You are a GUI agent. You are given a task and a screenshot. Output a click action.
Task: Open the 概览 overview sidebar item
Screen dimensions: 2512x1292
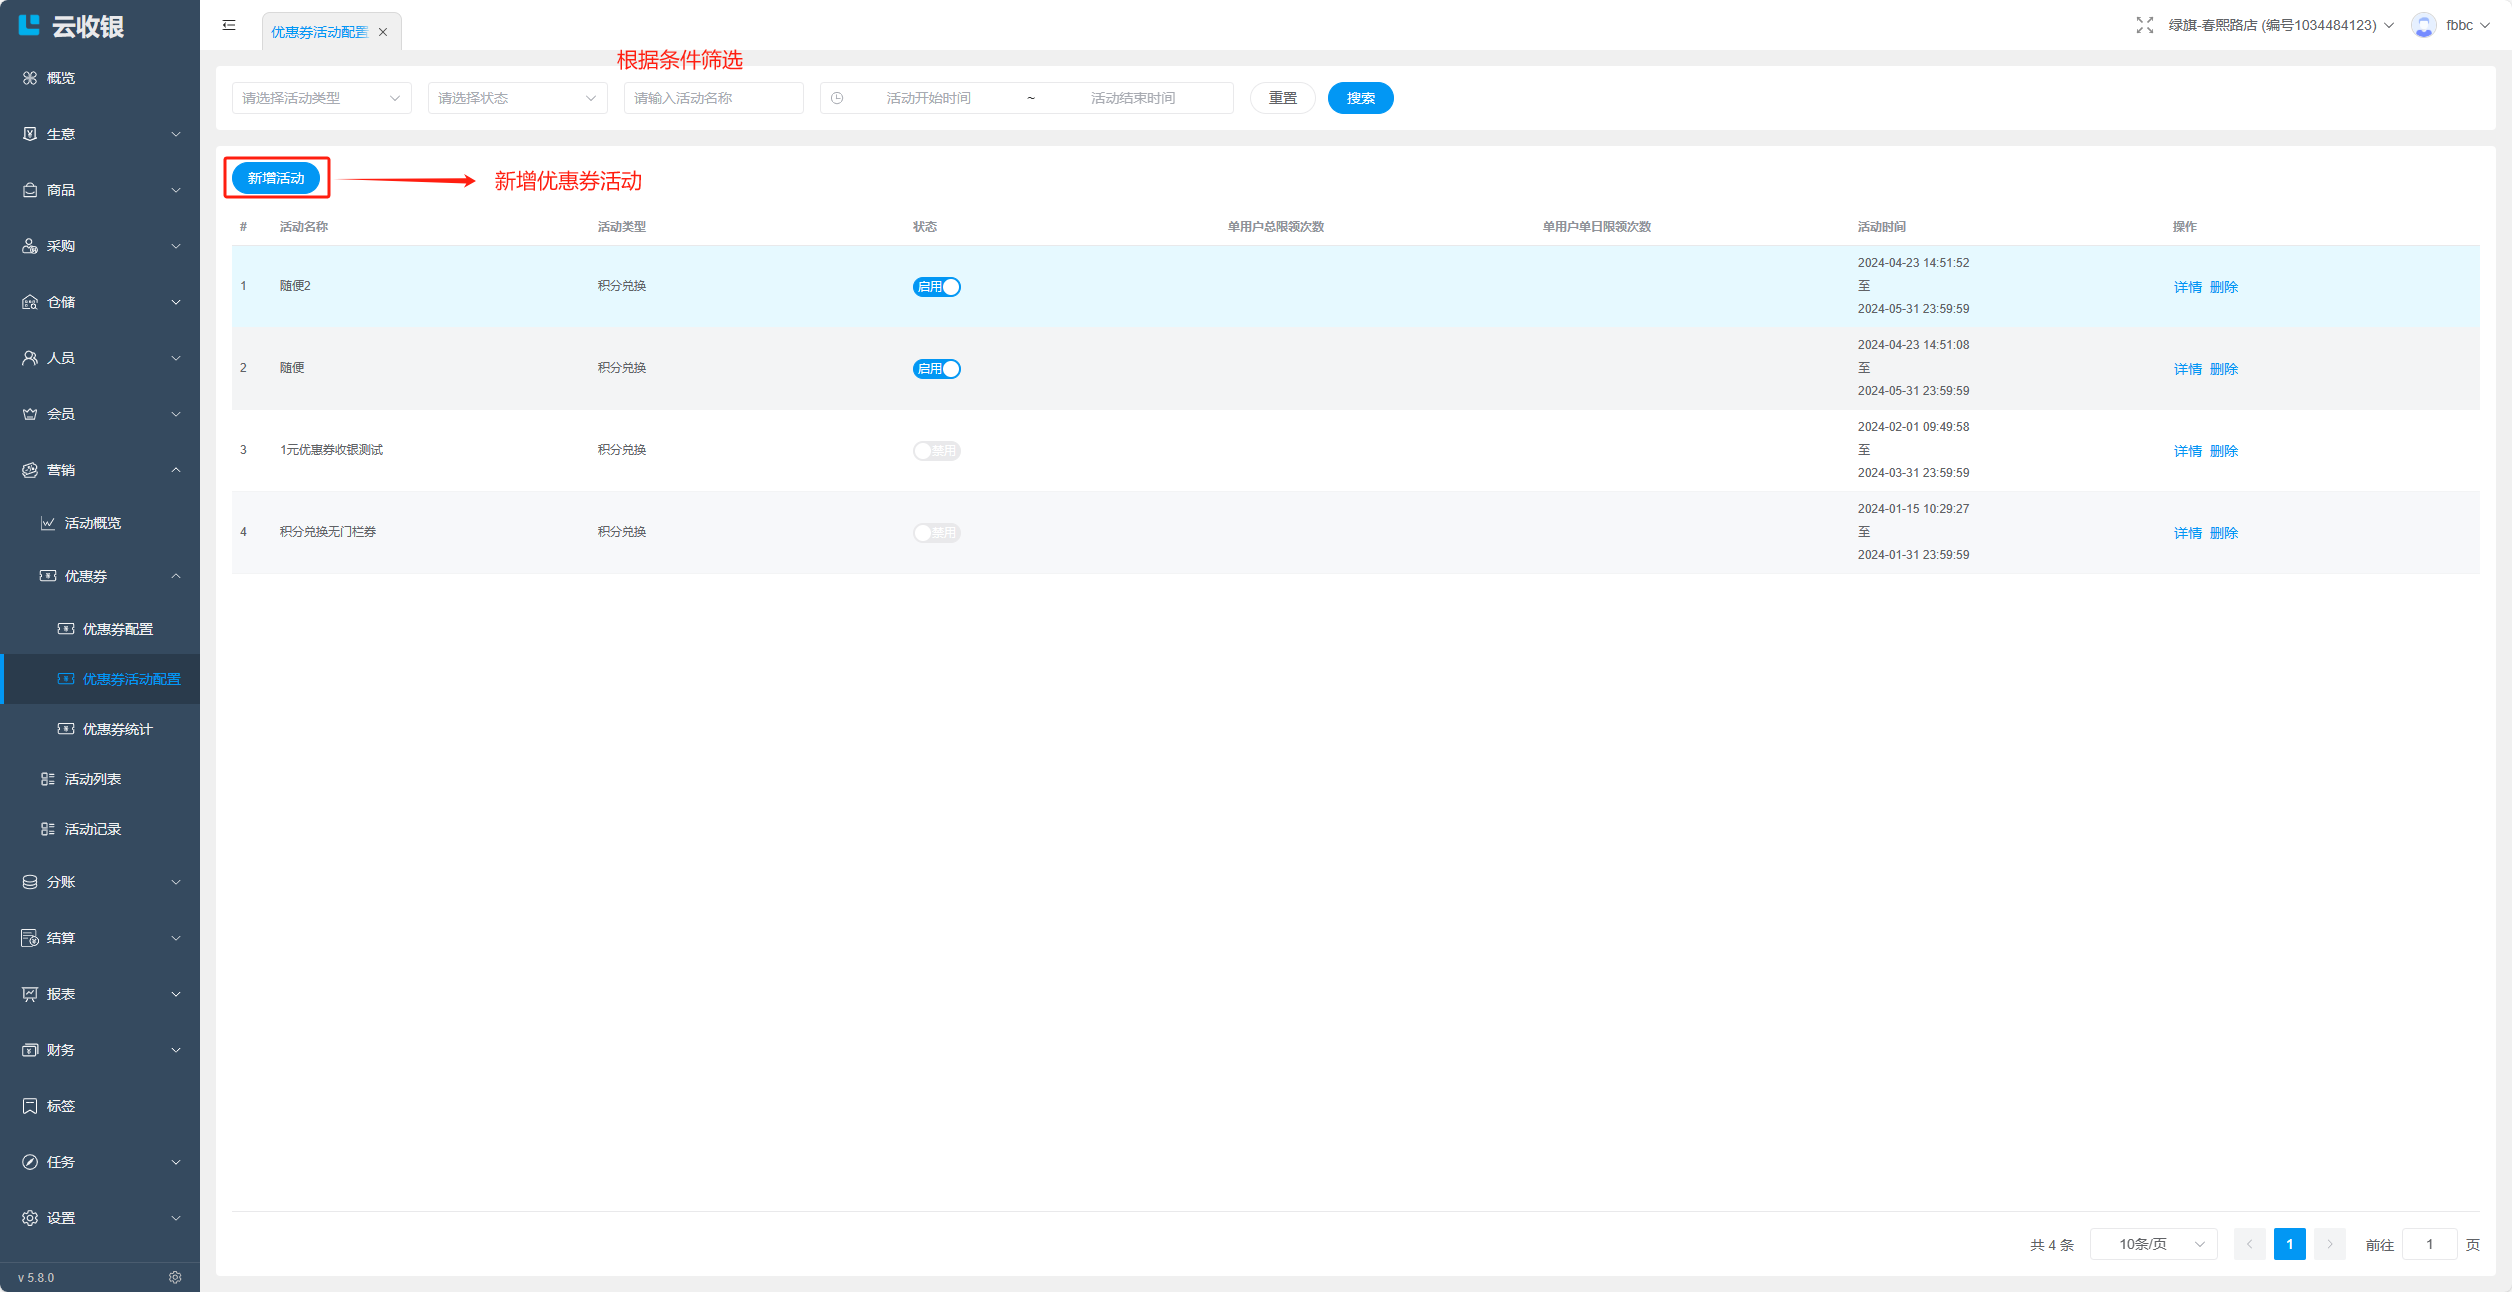[x=60, y=78]
